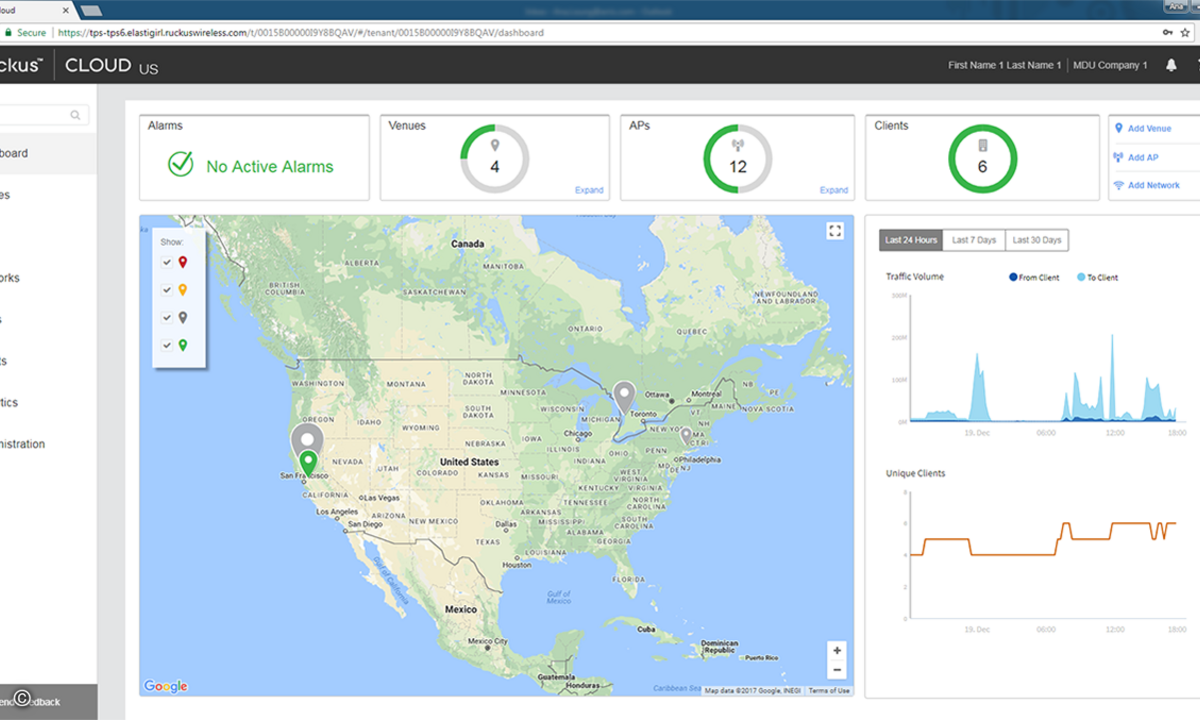Click the Add Network link
Viewport: 1200px width, 720px height.
(1154, 185)
